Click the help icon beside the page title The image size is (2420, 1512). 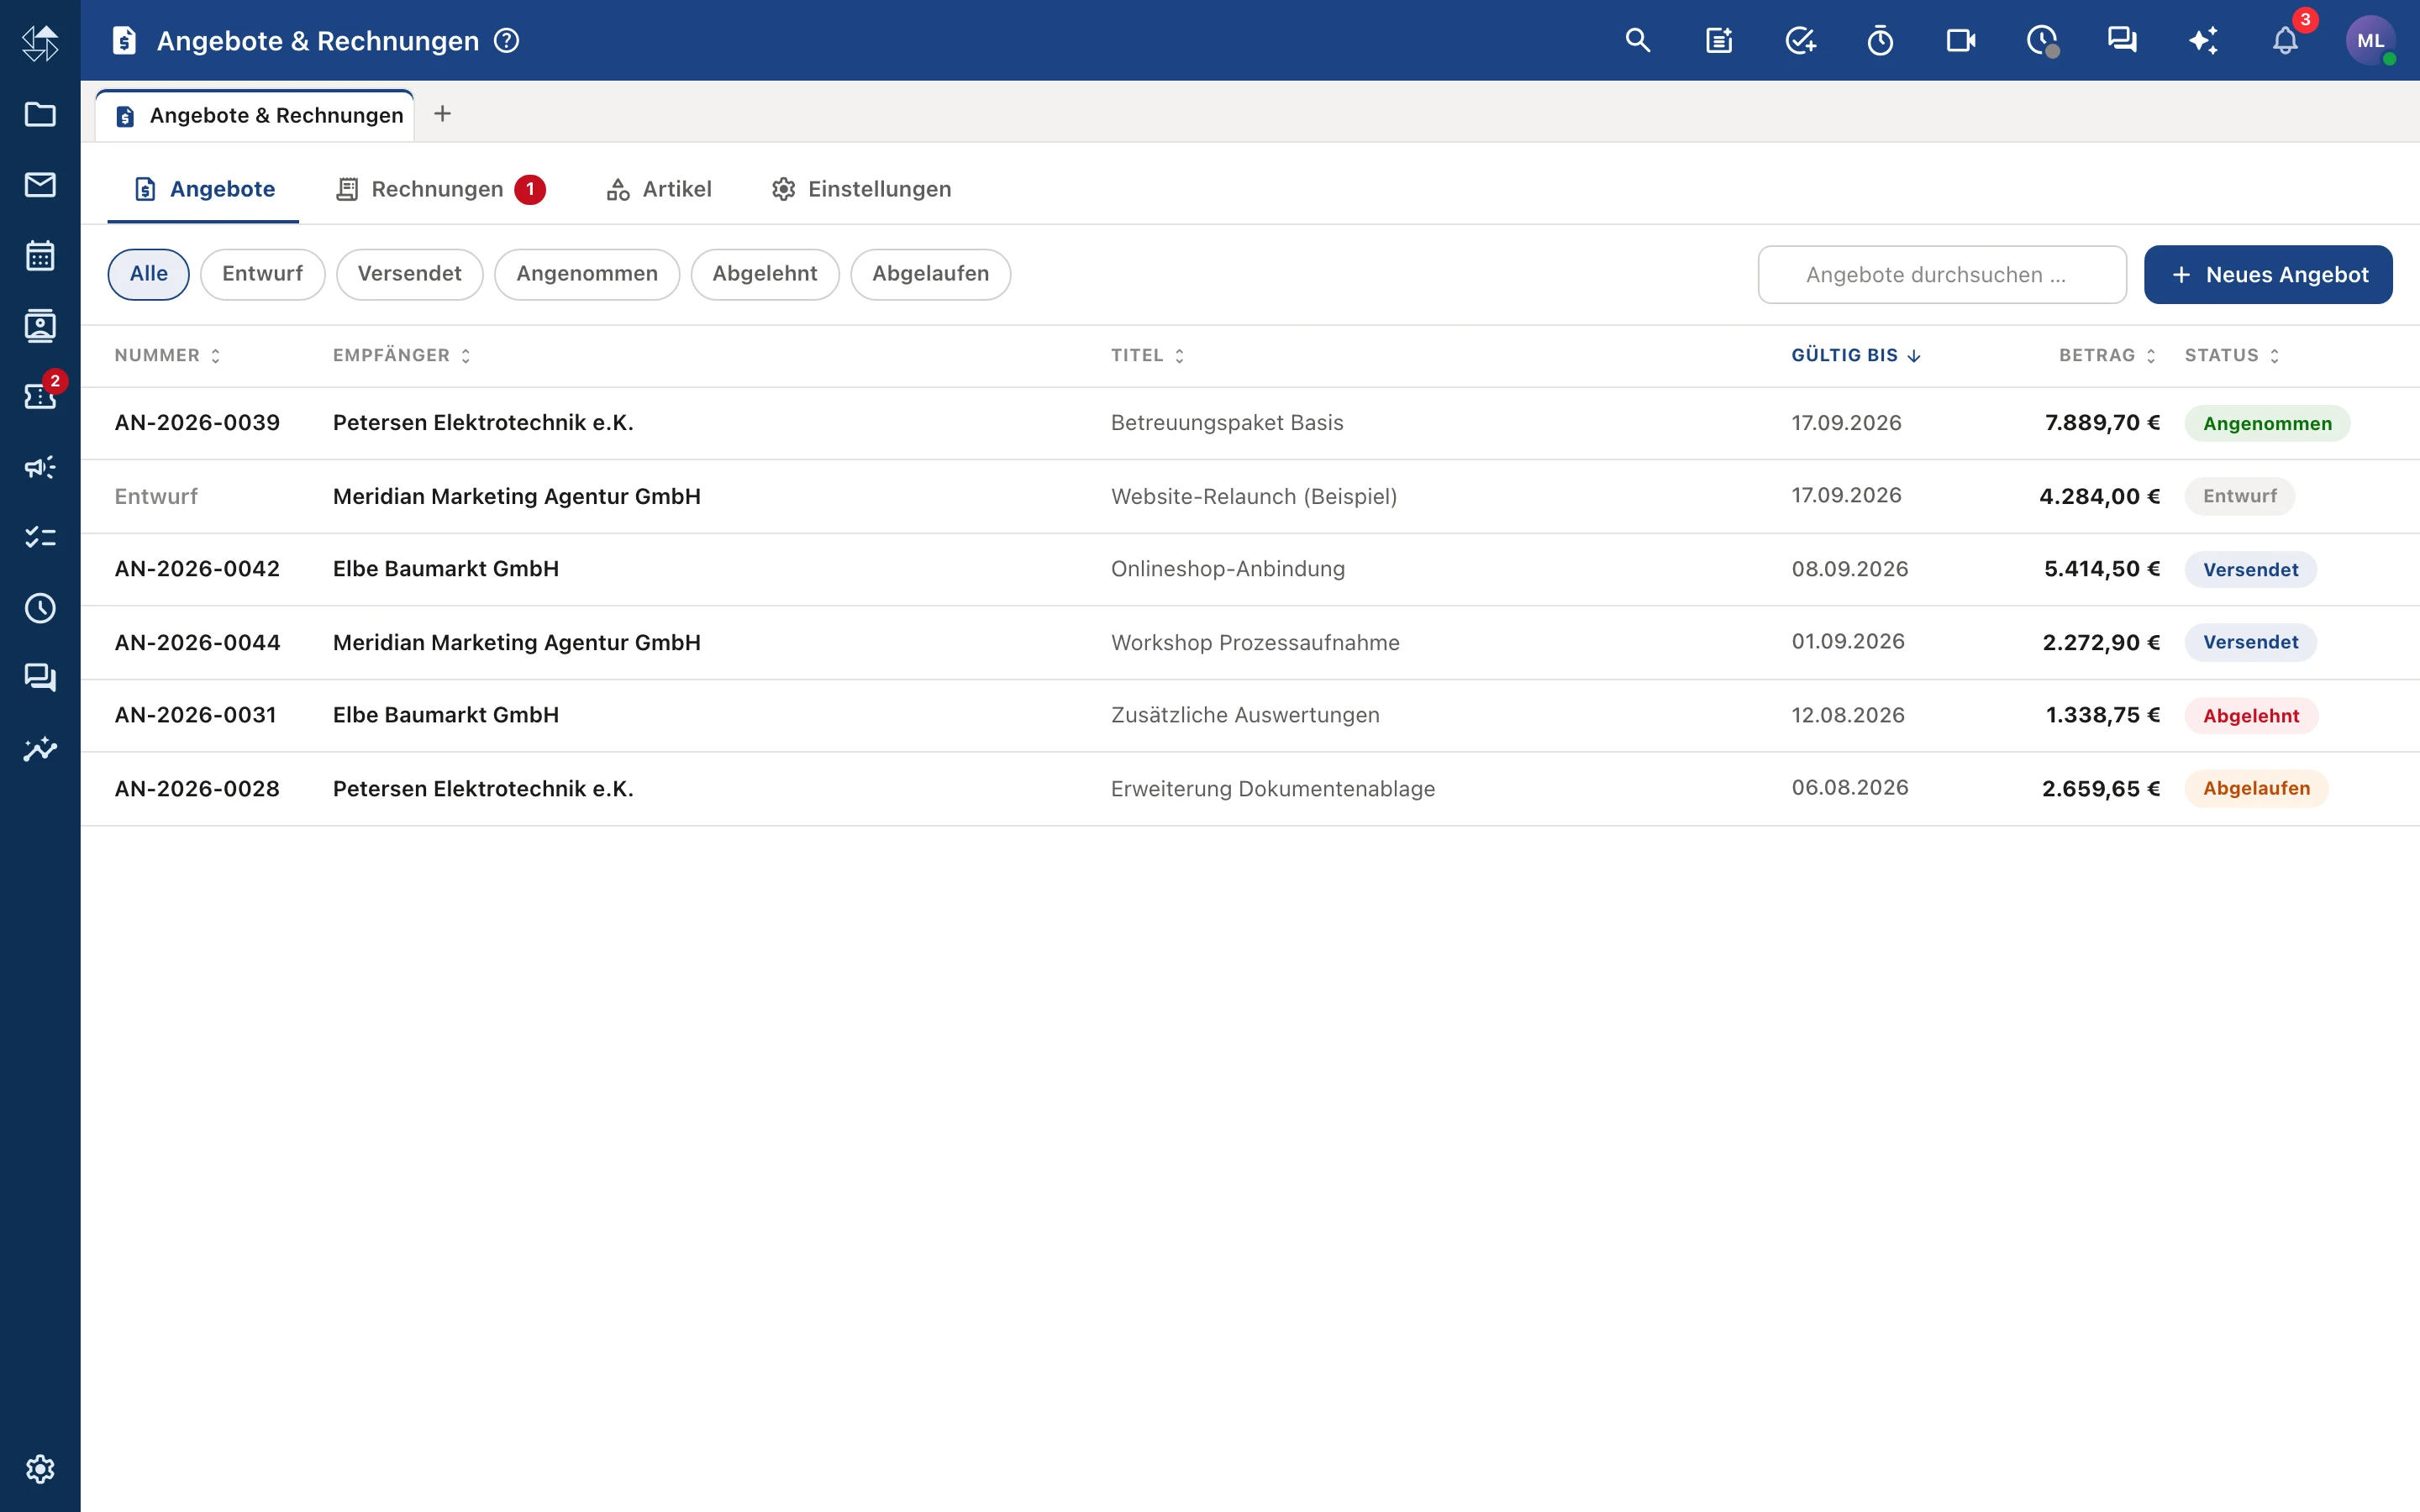click(x=507, y=41)
